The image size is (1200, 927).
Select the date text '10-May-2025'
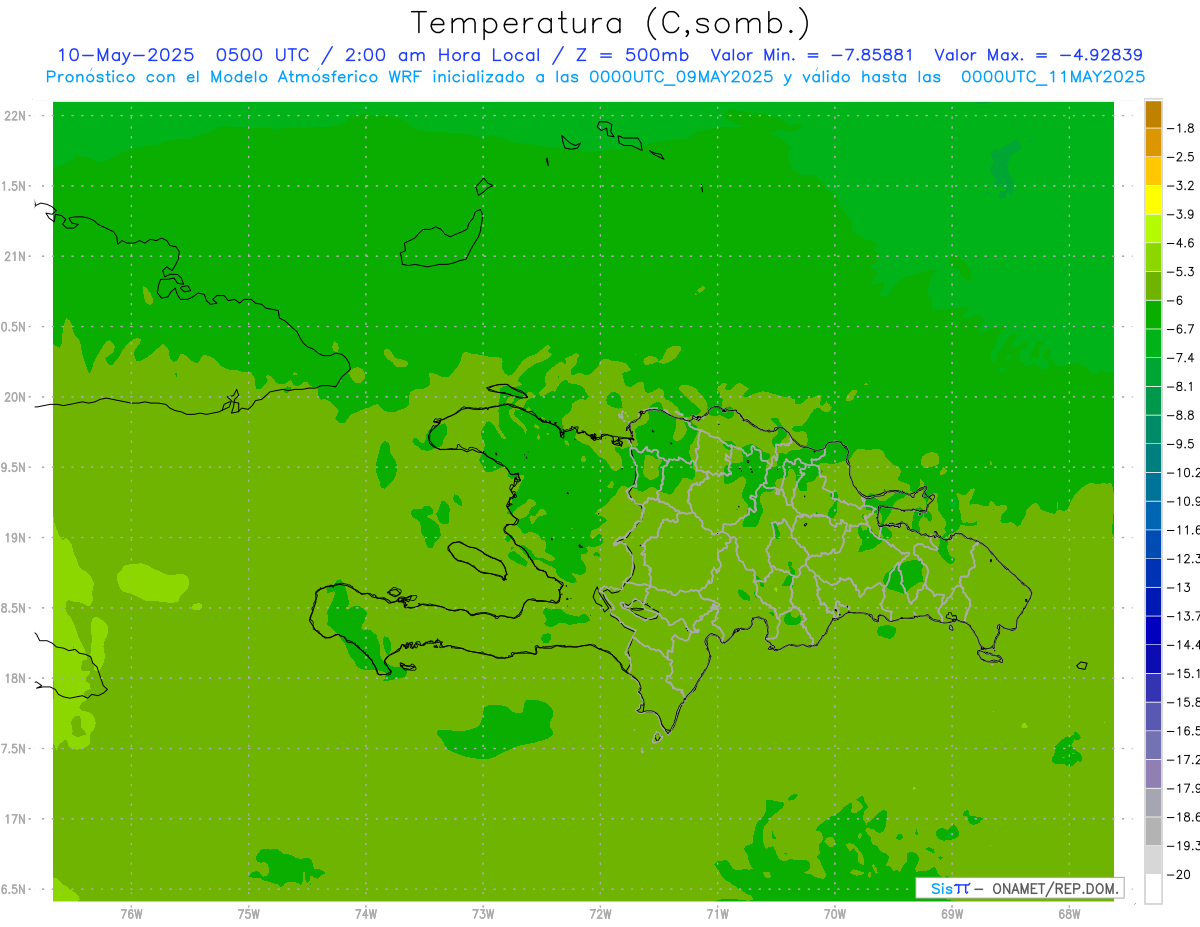point(124,55)
